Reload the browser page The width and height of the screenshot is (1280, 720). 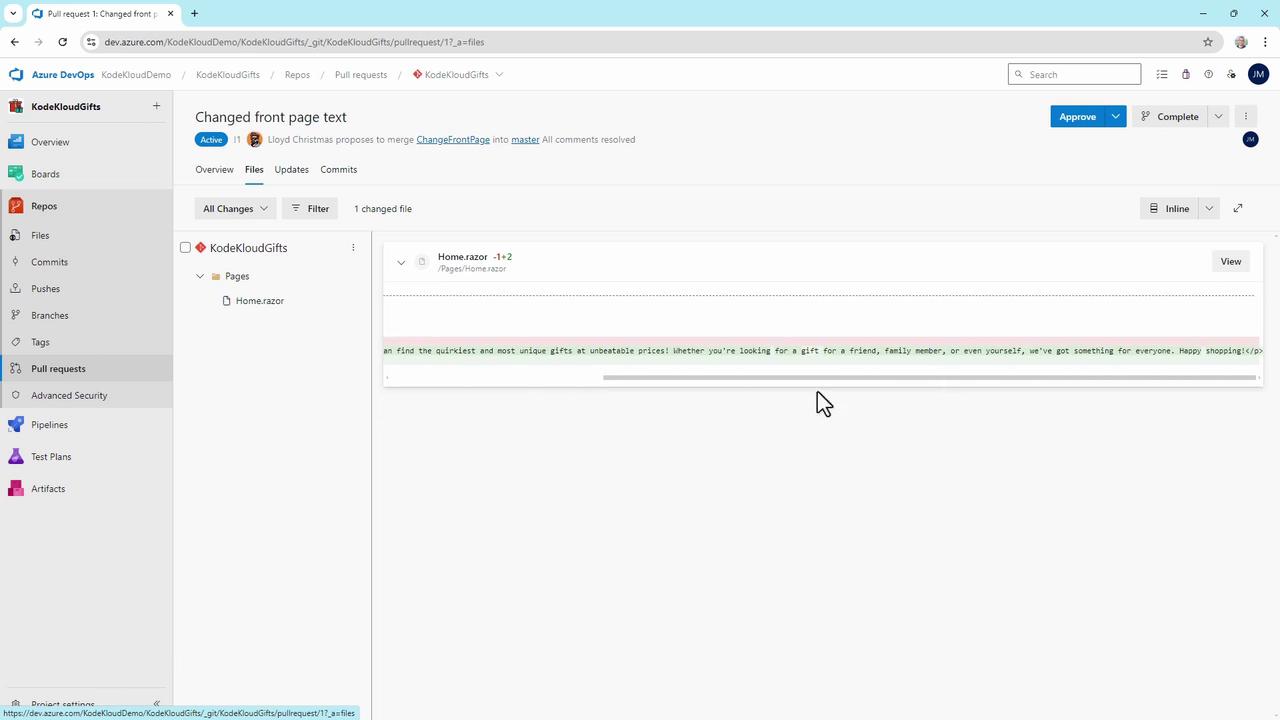pos(62,42)
